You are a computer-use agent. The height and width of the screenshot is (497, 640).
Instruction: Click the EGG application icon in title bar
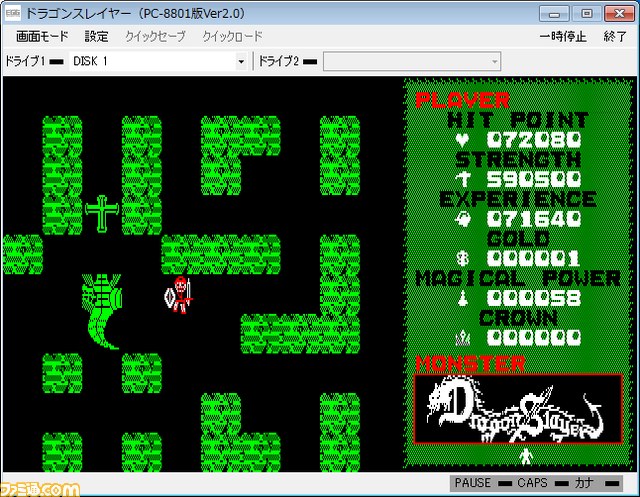13,13
